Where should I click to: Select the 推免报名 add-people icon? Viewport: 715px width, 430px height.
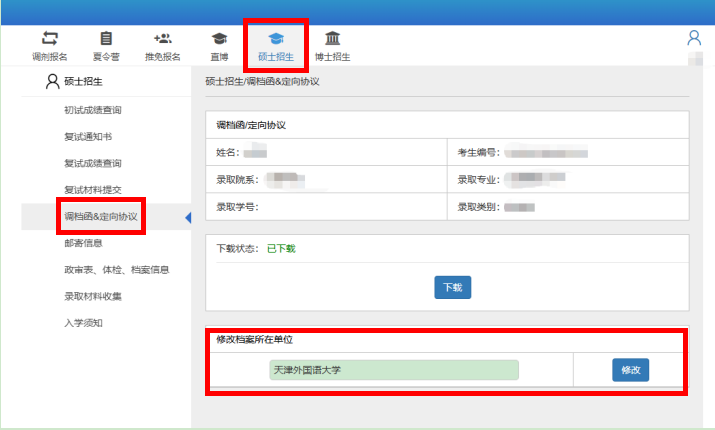pyautogui.click(x=162, y=38)
